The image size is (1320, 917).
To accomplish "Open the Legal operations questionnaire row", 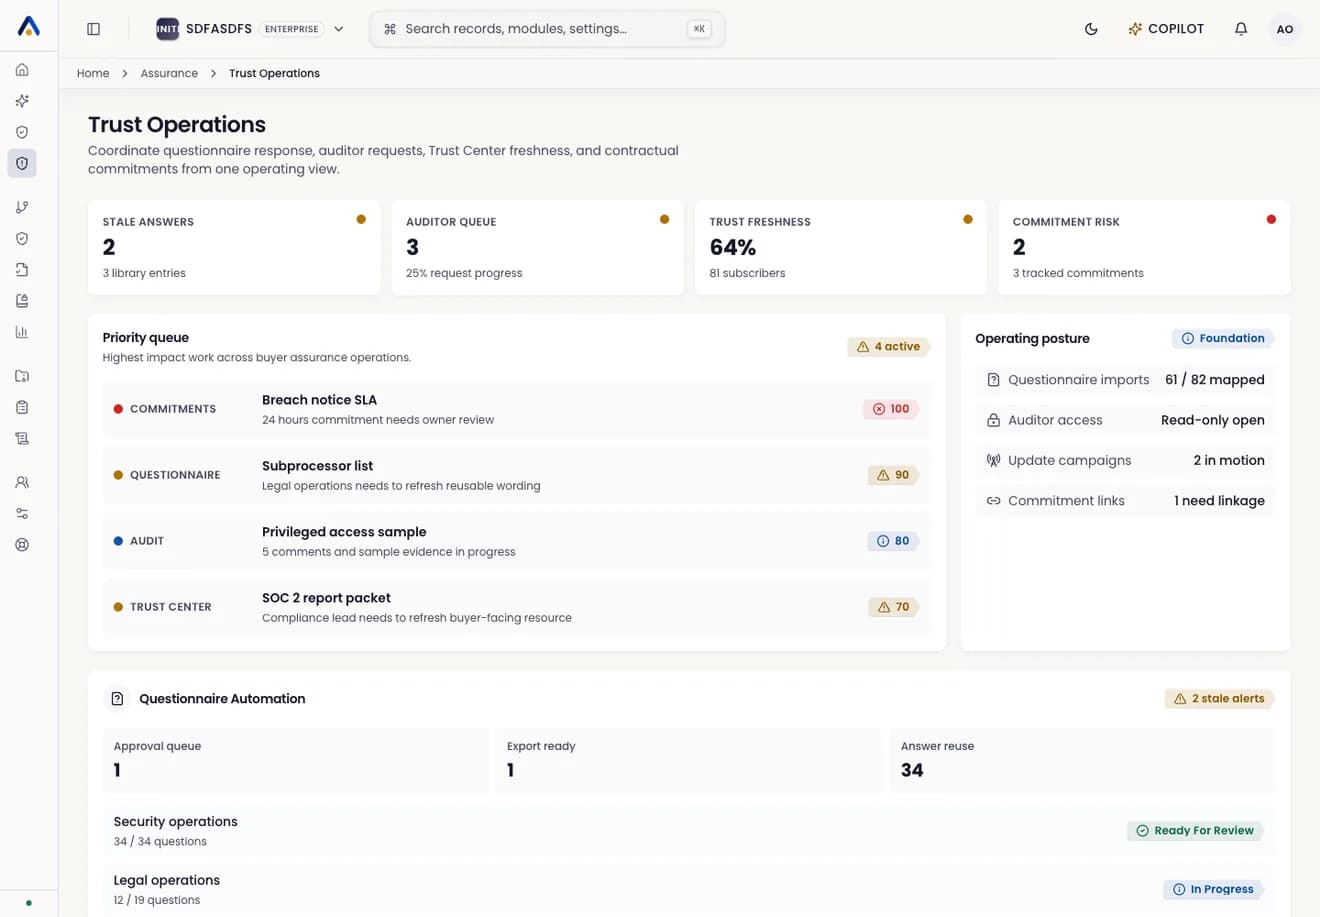I will 689,890.
